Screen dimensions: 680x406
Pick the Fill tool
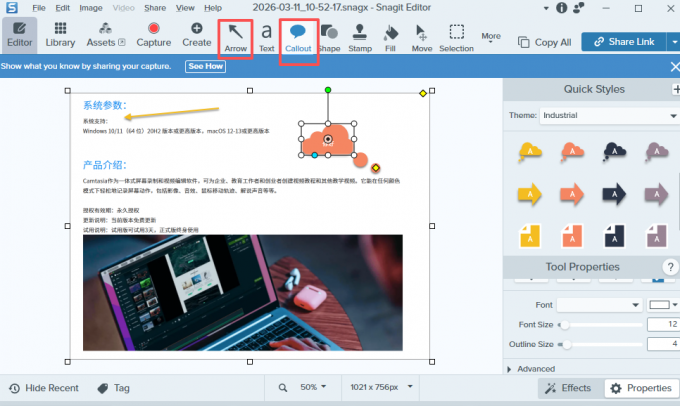click(390, 36)
